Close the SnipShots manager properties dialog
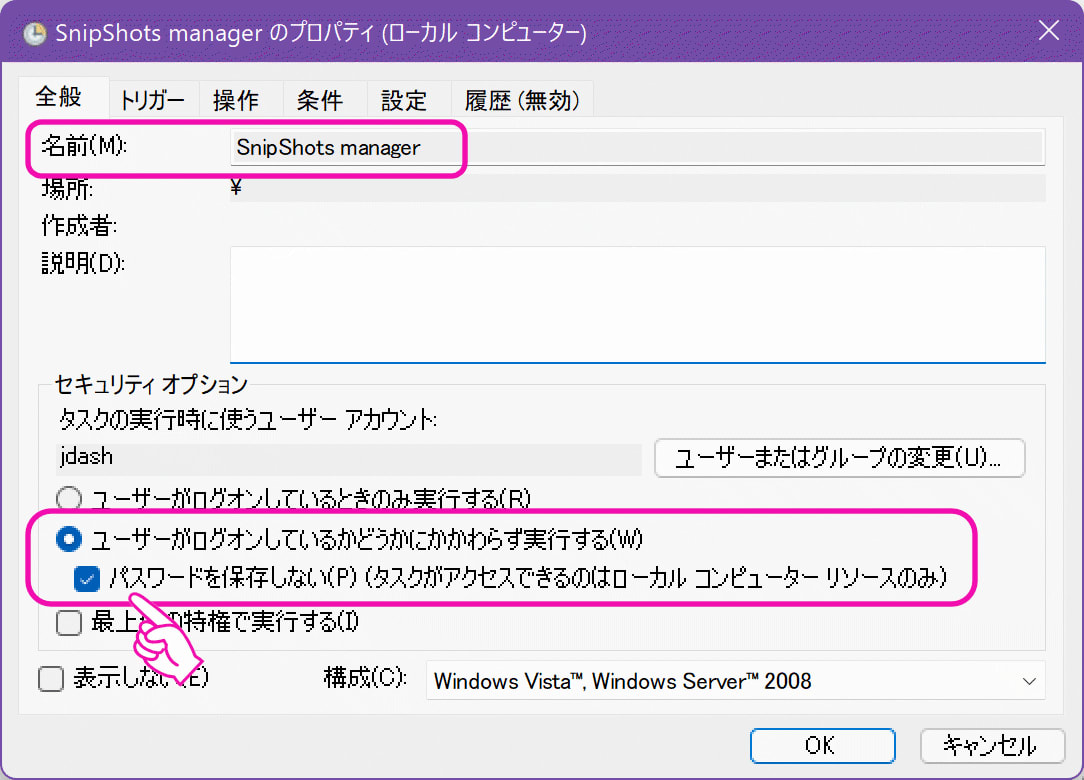1084x780 pixels. click(1049, 30)
